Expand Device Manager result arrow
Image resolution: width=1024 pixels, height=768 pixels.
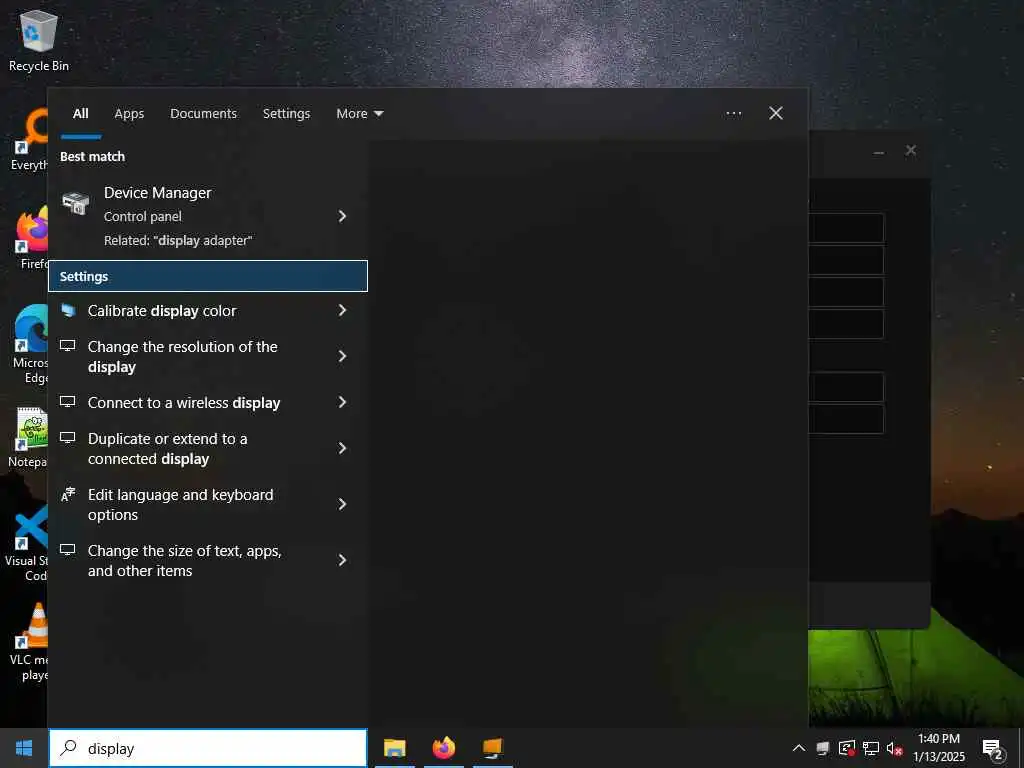coord(342,216)
